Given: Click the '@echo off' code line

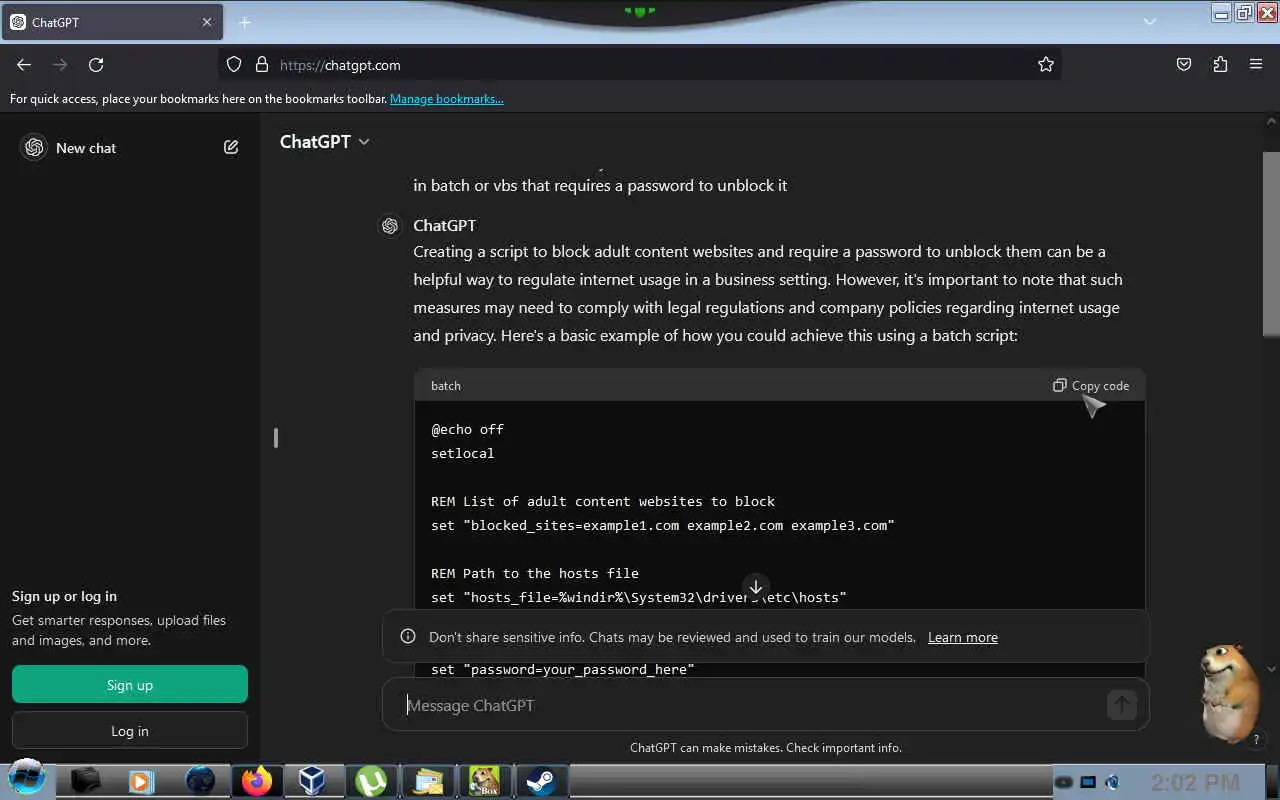Looking at the screenshot, I should point(467,429).
